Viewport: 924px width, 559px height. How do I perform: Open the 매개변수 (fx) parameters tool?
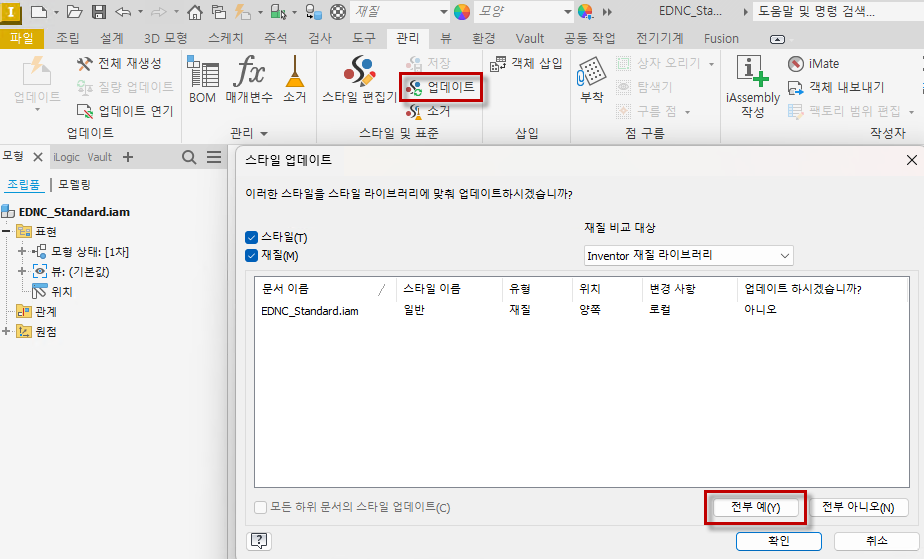click(x=250, y=79)
